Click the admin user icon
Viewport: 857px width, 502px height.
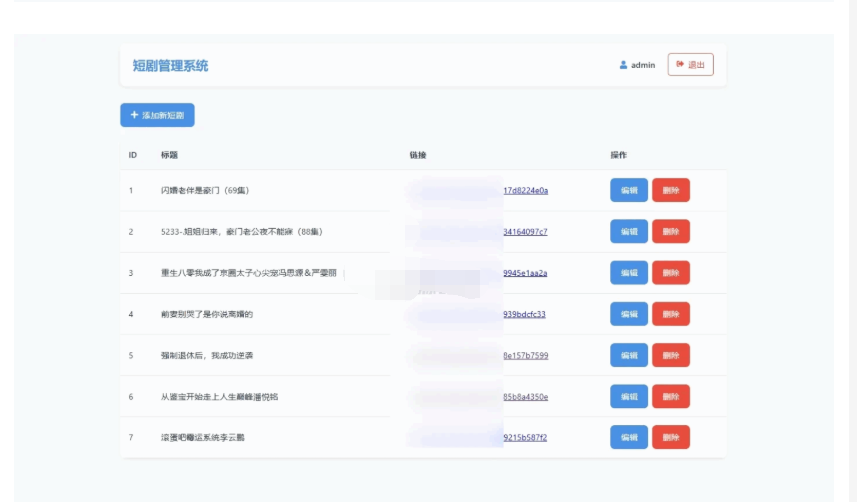[623, 65]
